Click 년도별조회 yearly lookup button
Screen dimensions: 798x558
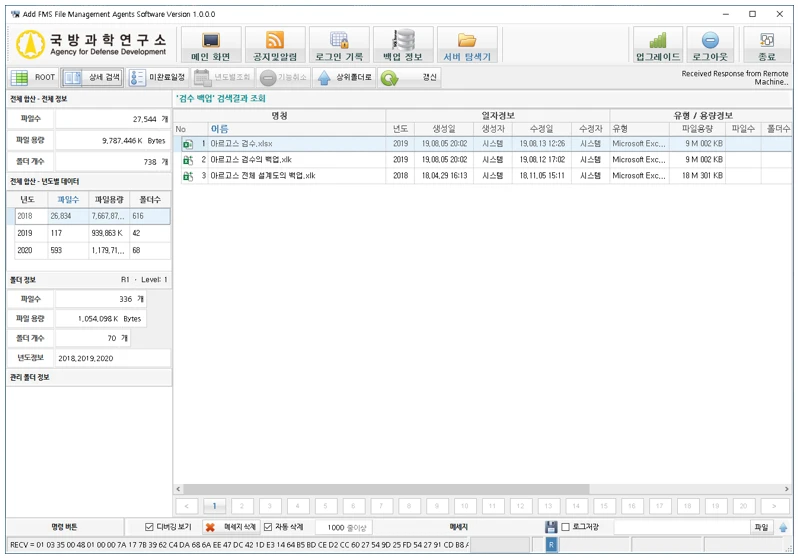click(222, 77)
